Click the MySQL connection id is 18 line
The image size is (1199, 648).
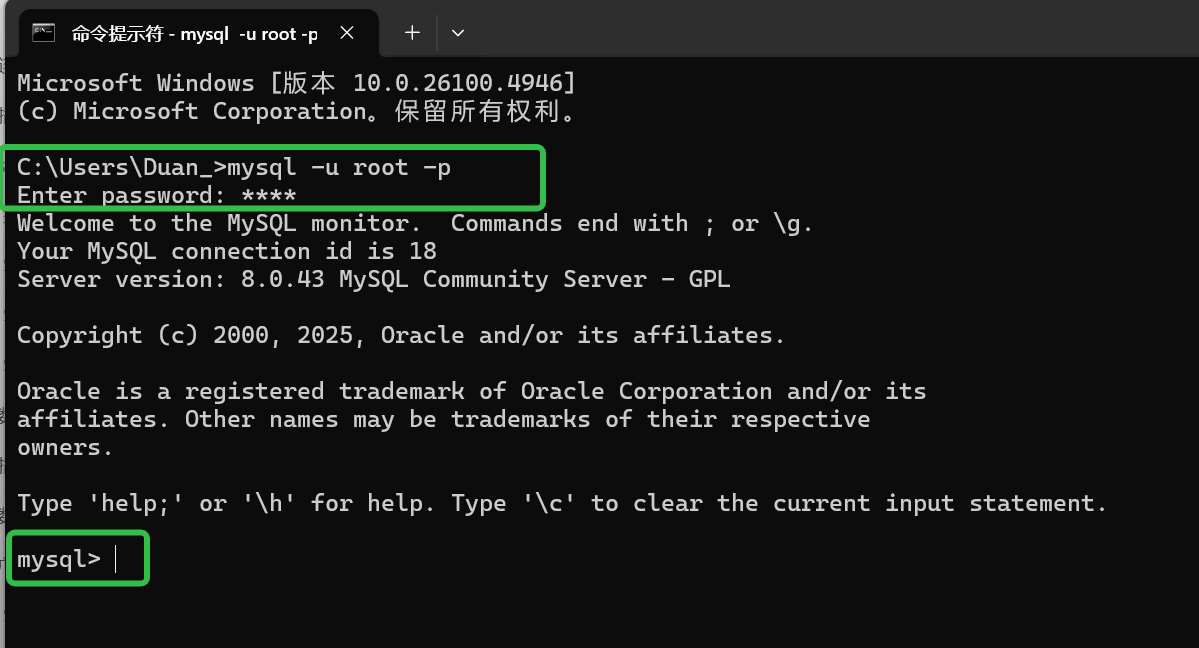(227, 251)
